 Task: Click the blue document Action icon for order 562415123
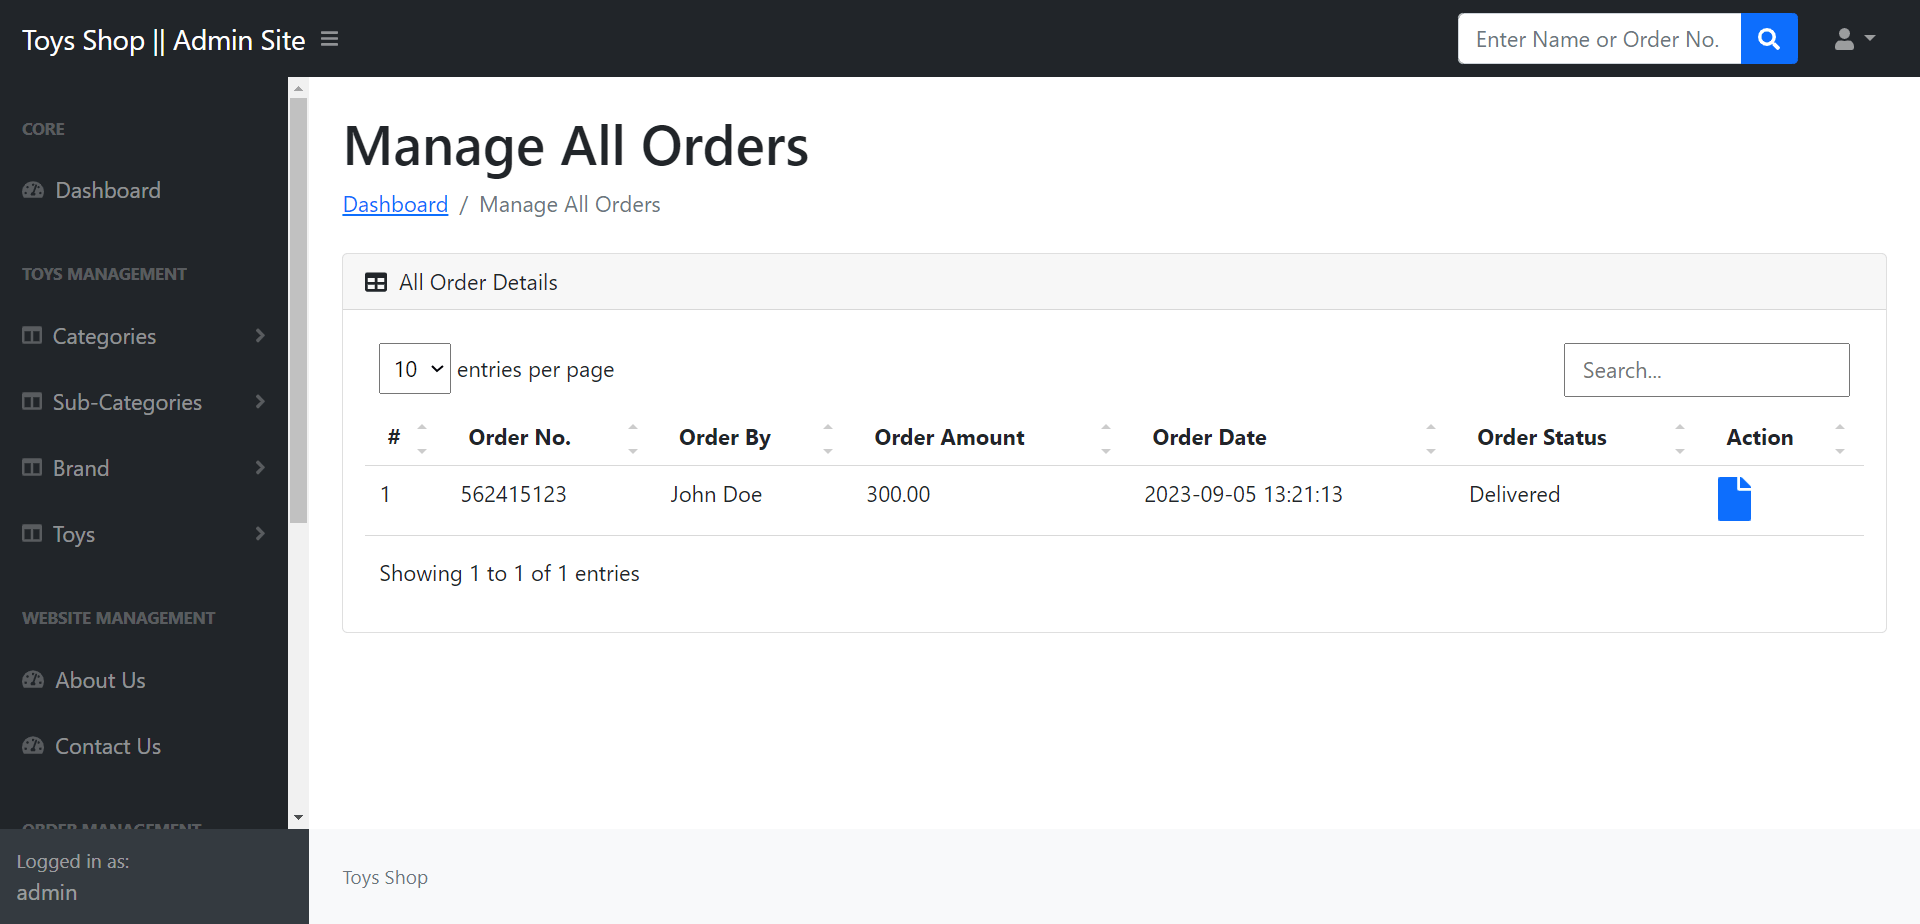tap(1734, 498)
